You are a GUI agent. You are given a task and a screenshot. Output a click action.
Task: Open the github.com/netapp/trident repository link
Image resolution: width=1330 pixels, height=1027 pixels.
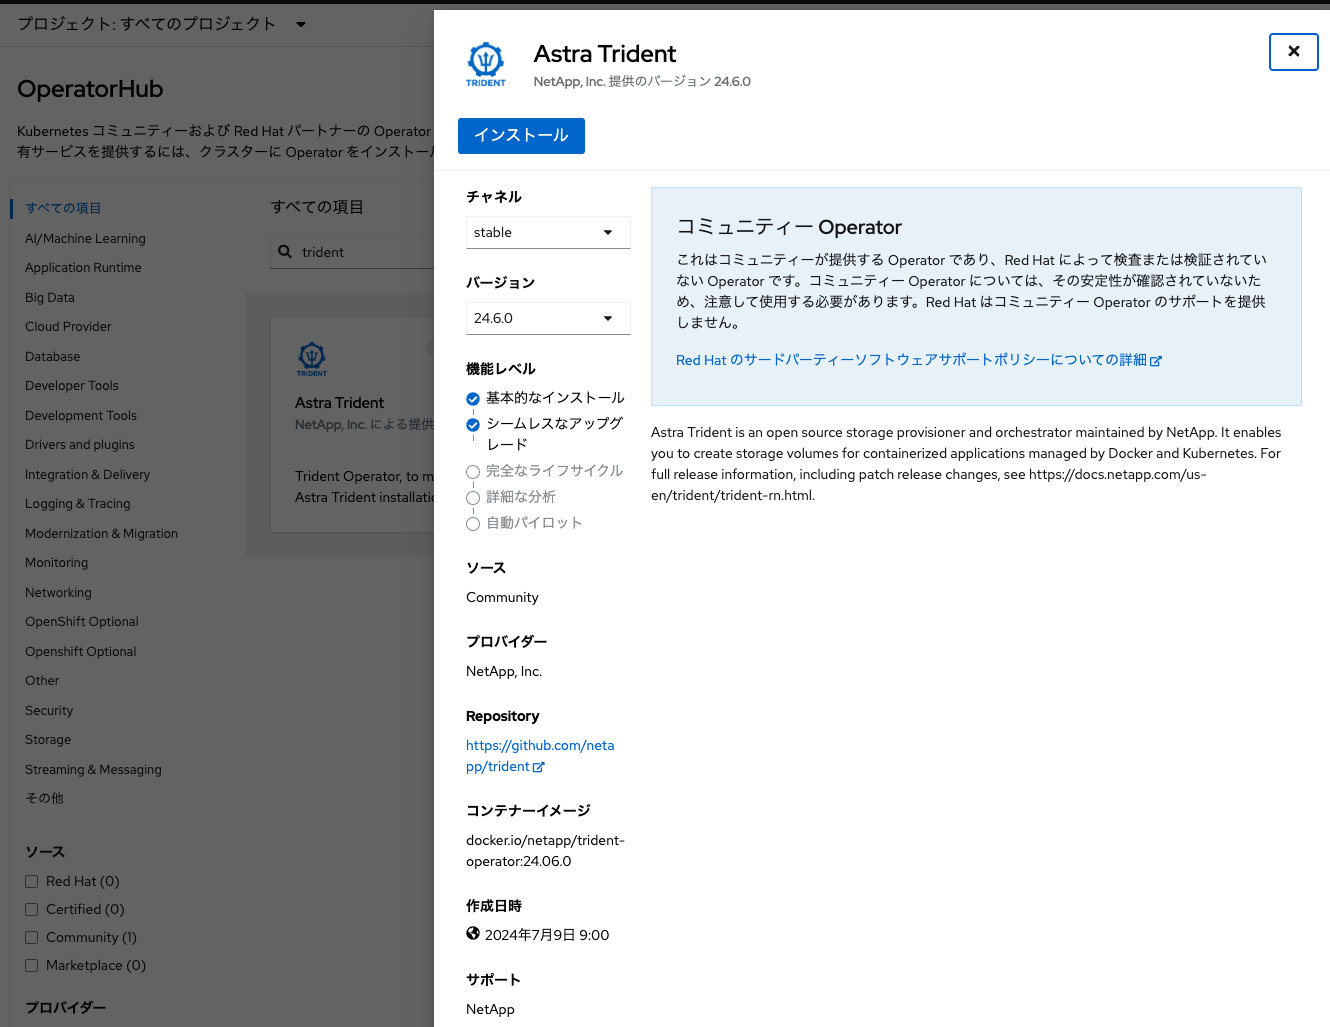(x=540, y=756)
